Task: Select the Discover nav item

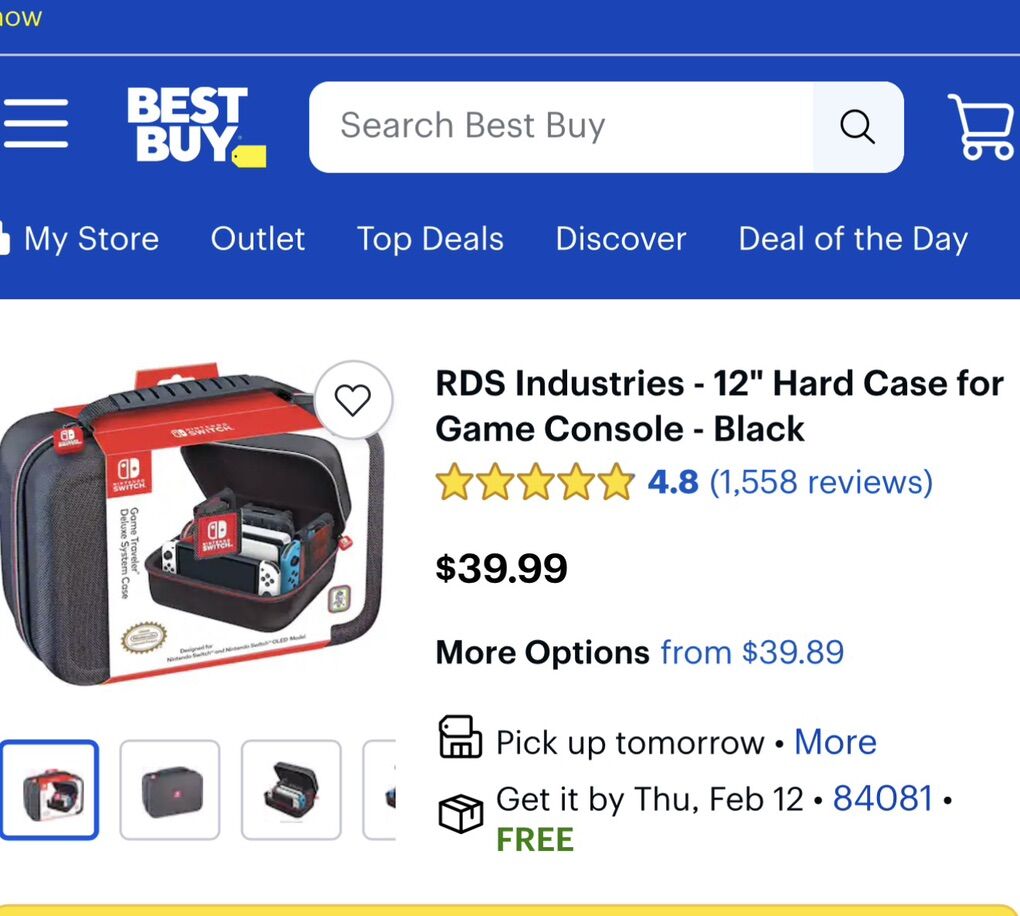Action: tap(621, 239)
